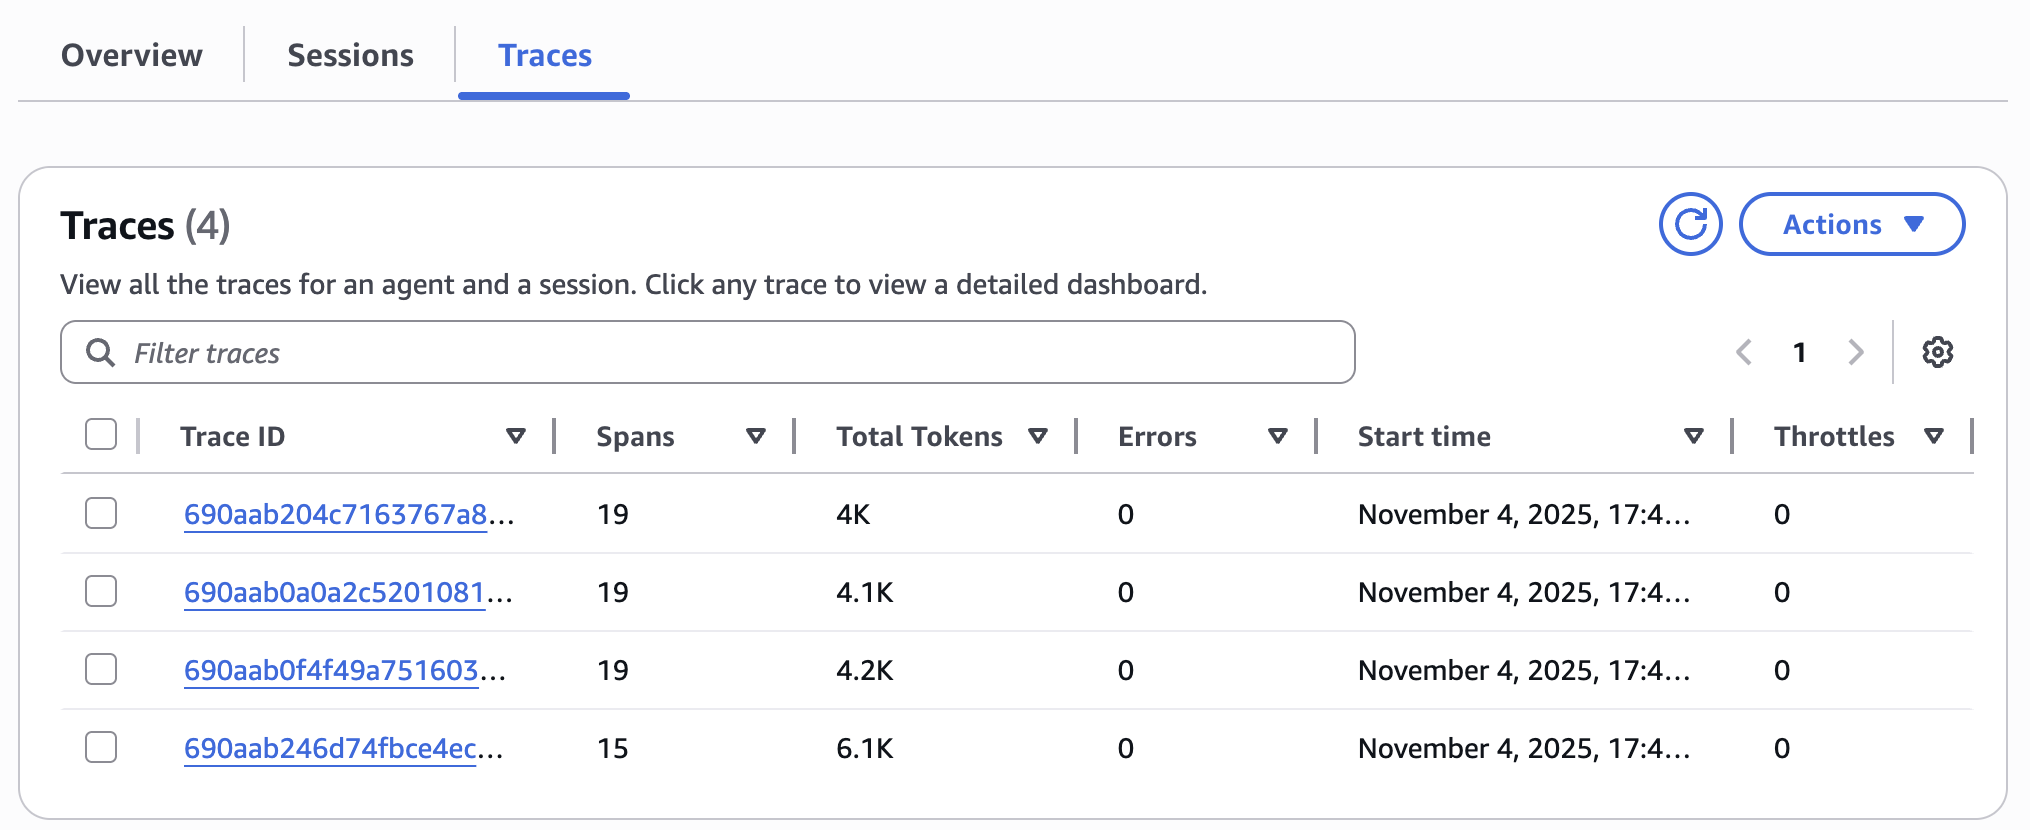Sort by Trace ID column arrow
Image resolution: width=2030 pixels, height=830 pixels.
pyautogui.click(x=516, y=436)
